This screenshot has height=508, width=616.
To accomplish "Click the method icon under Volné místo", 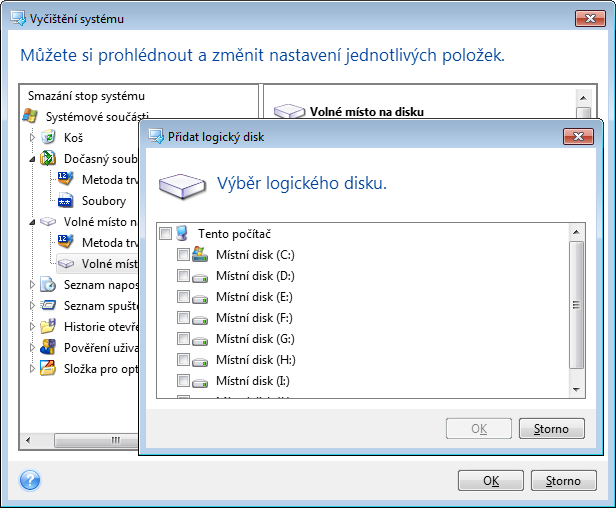I will coord(65,242).
